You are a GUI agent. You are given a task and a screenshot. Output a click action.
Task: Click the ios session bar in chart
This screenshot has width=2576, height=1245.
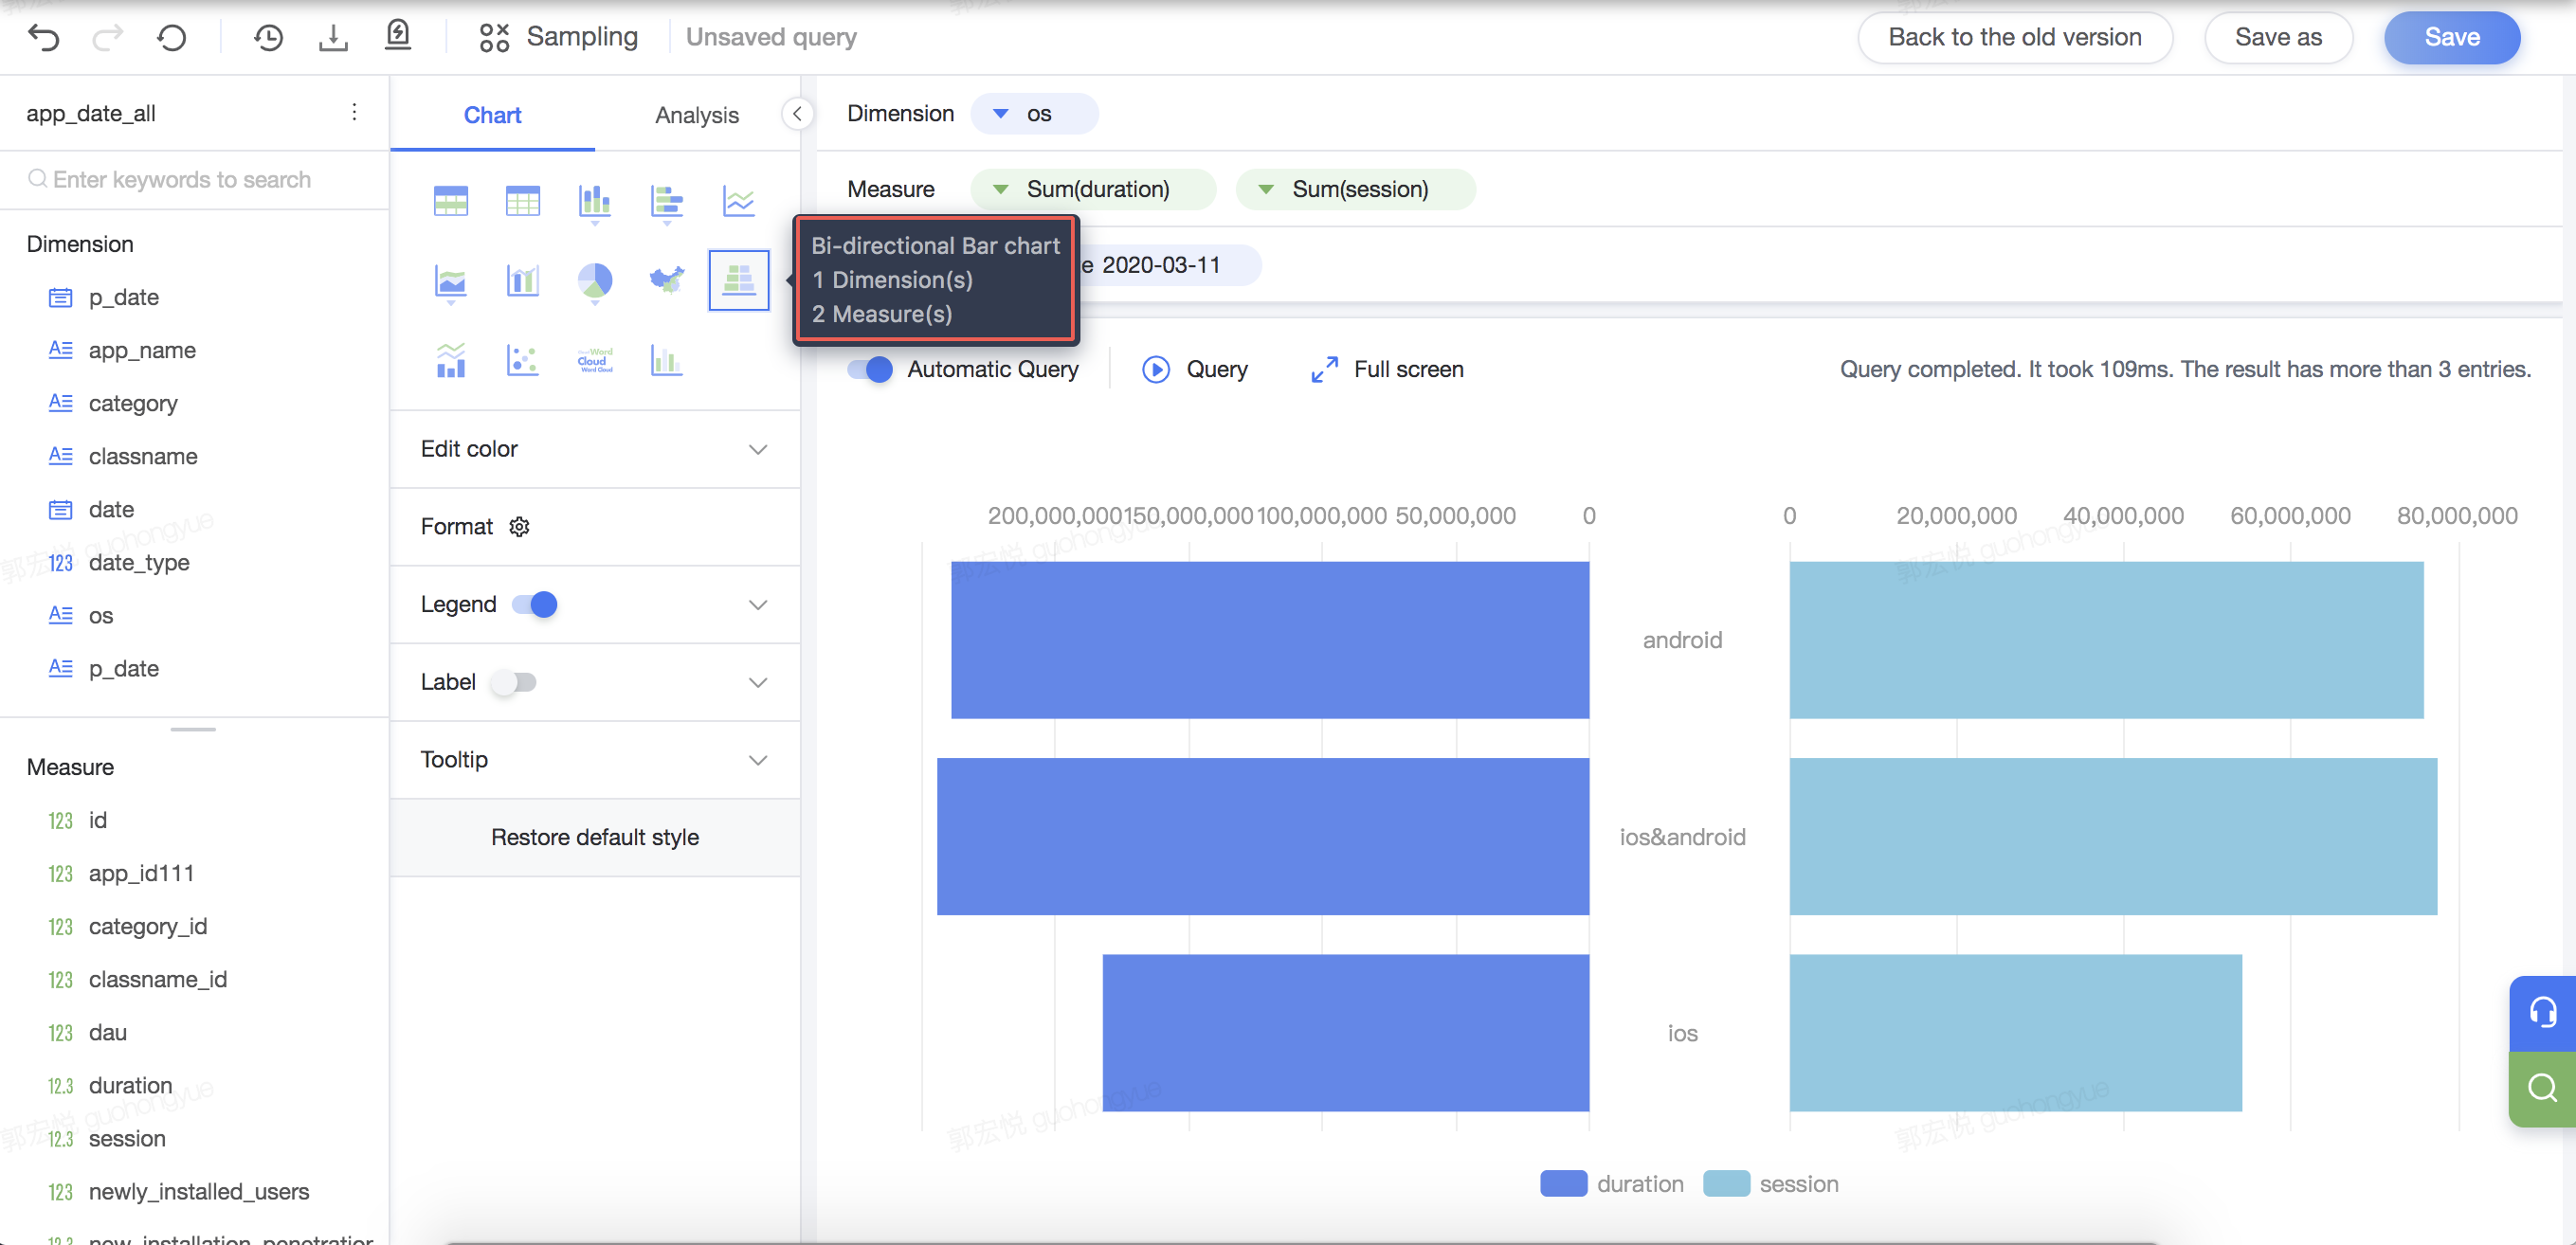[2015, 1032]
